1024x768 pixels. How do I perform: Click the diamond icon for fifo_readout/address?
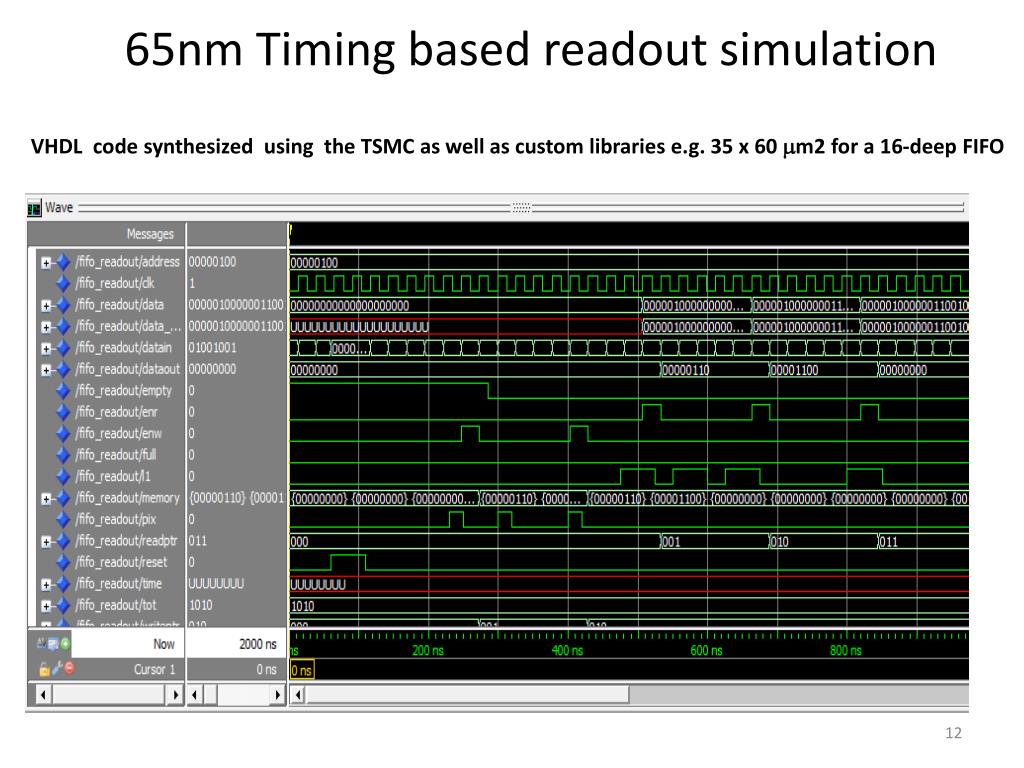coord(63,262)
